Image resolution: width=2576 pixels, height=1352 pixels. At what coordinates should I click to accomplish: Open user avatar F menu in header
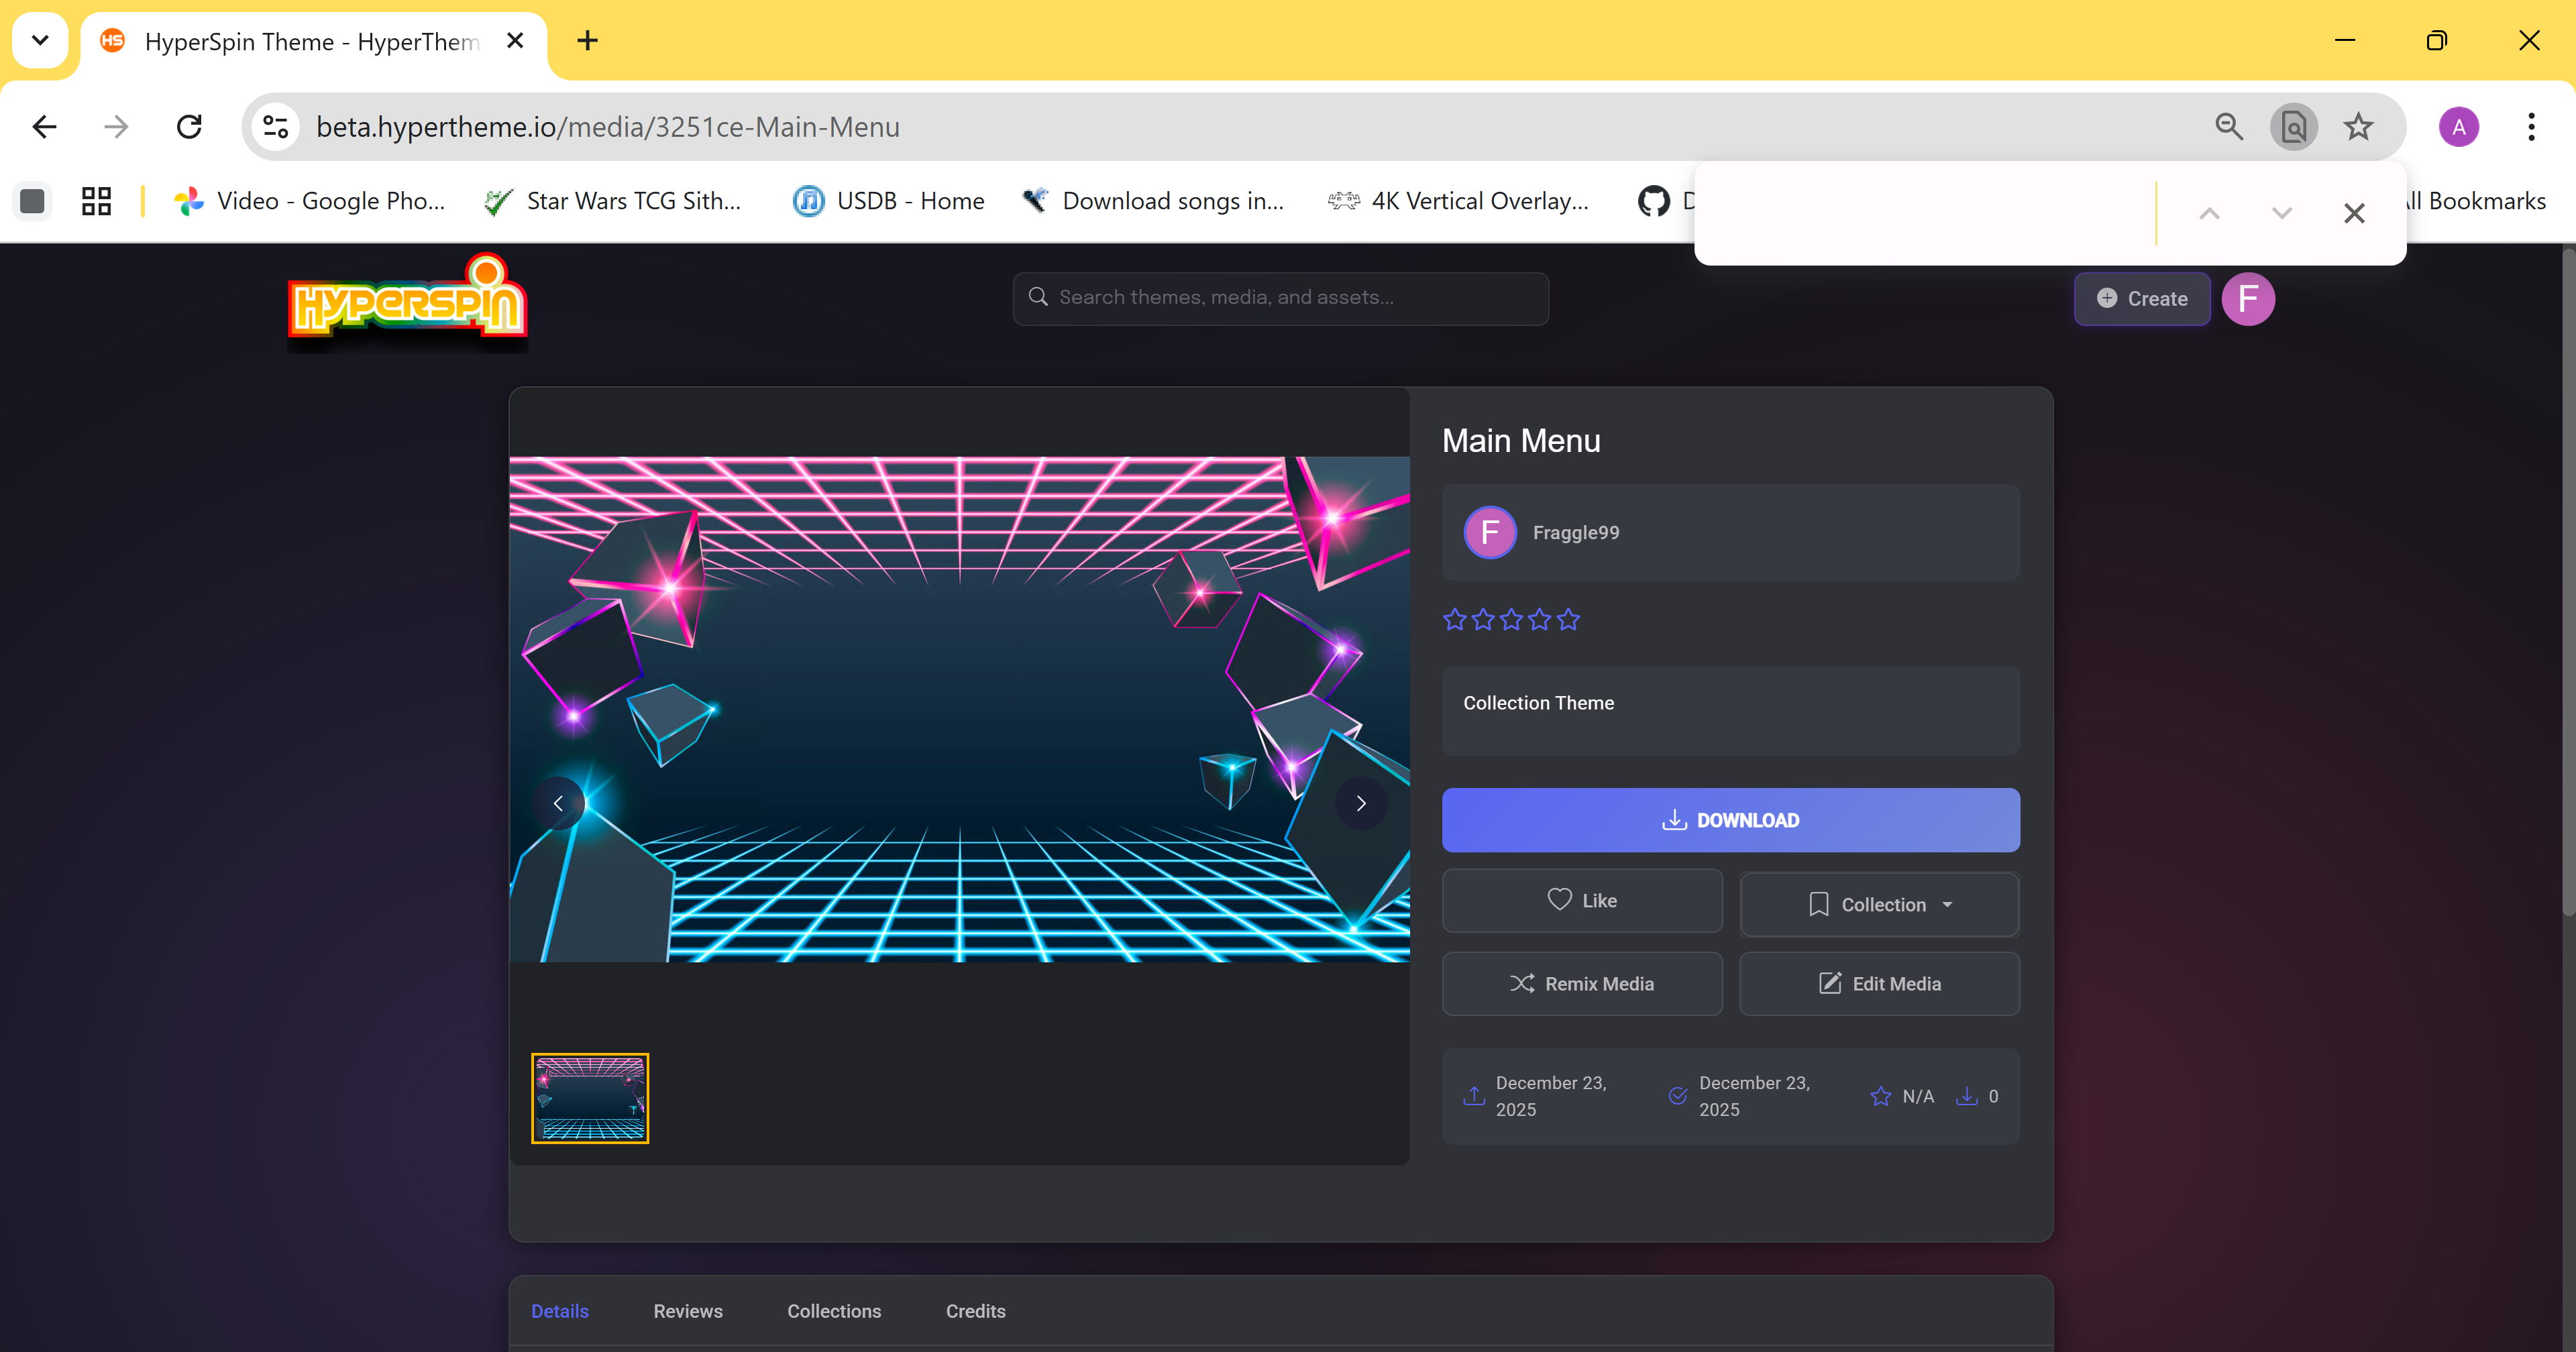(2248, 298)
